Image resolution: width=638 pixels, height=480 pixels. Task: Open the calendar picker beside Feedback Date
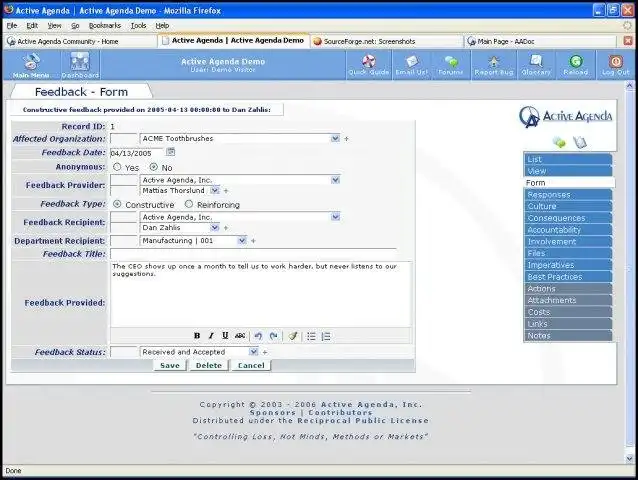click(170, 152)
